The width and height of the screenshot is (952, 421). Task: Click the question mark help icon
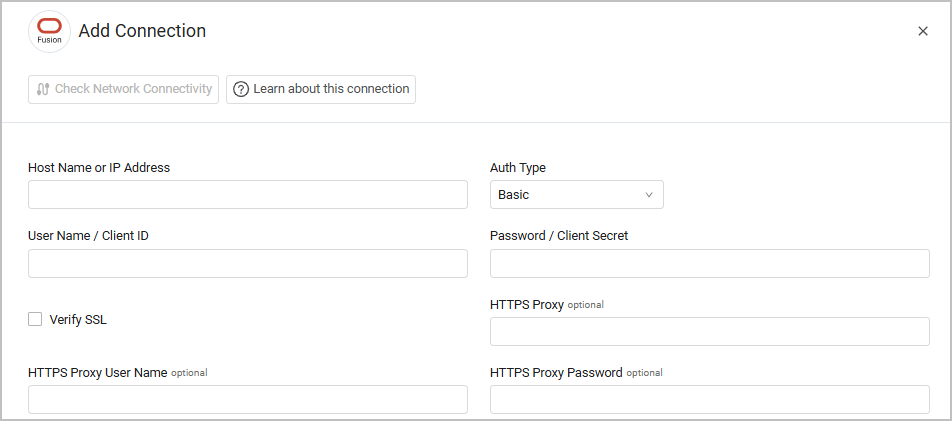point(241,89)
